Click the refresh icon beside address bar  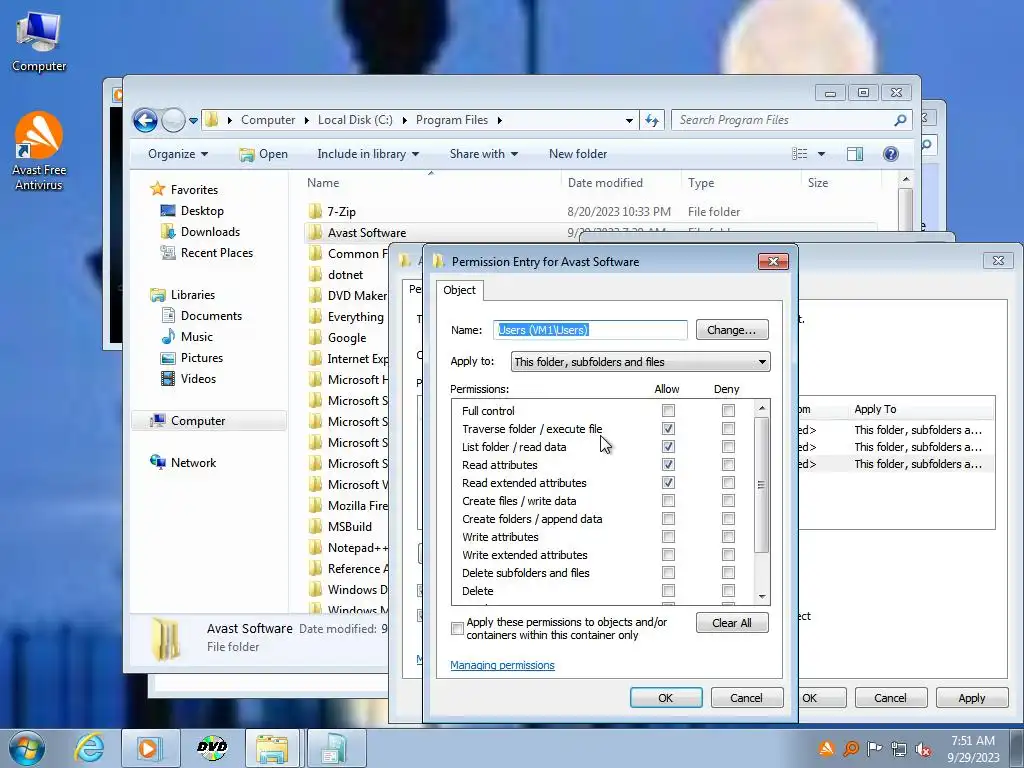pyautogui.click(x=652, y=120)
